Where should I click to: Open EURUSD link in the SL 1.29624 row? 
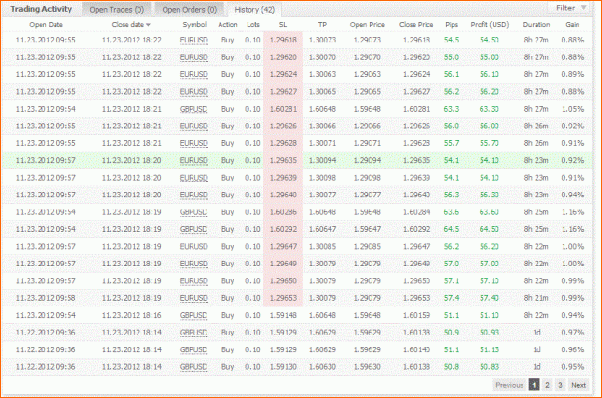(x=194, y=74)
